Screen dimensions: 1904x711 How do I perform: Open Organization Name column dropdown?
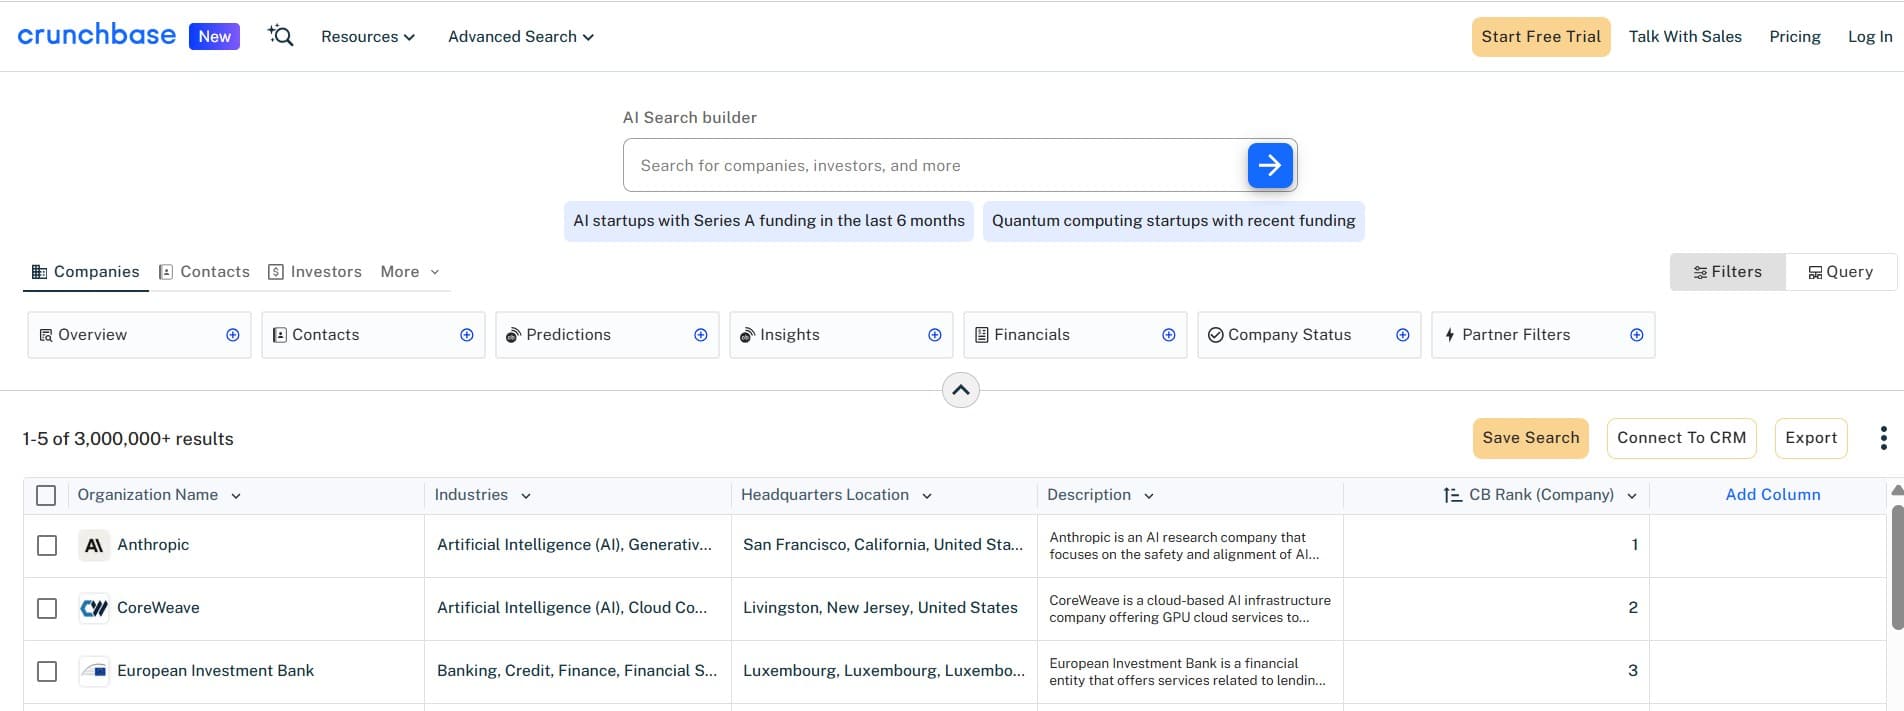(x=236, y=496)
